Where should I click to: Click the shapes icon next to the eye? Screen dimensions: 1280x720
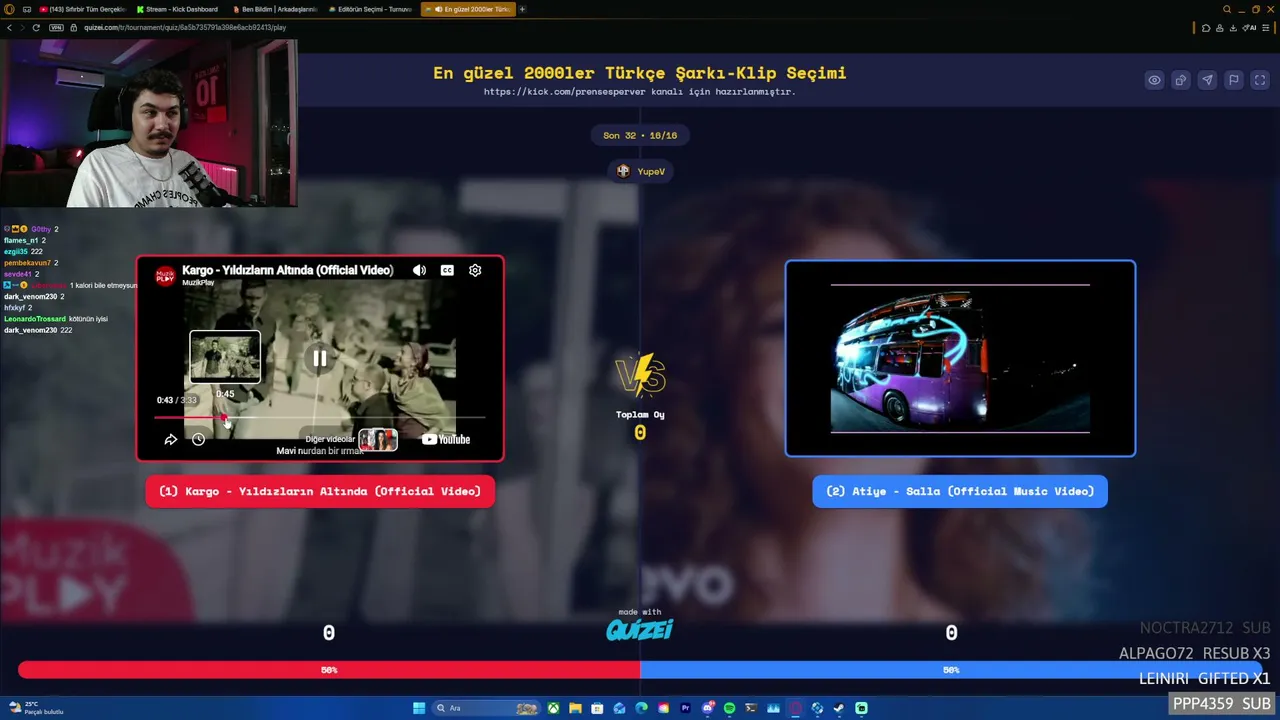(x=1181, y=80)
